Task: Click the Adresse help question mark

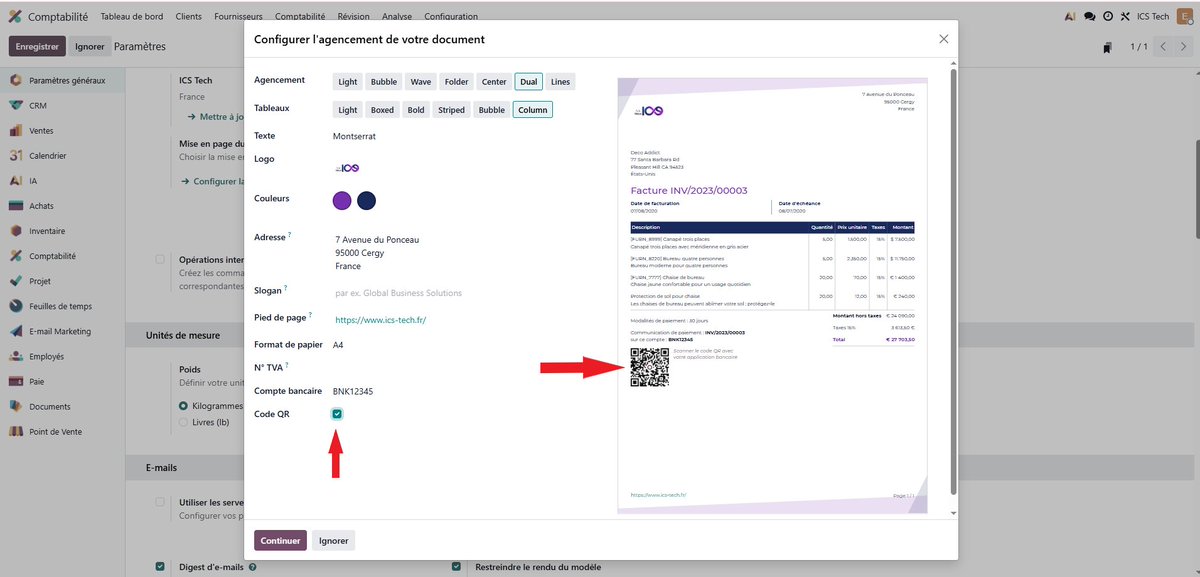Action: (290, 235)
